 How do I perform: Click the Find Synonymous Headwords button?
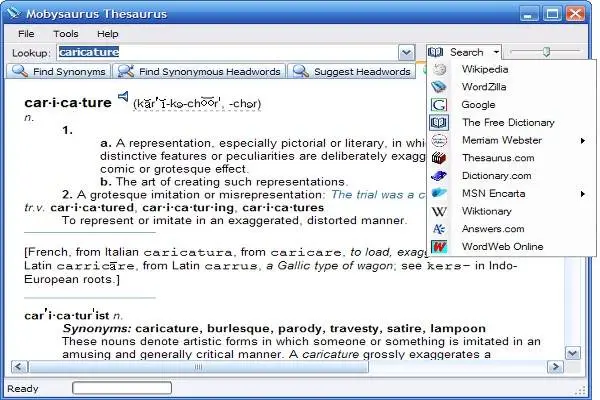(199, 71)
